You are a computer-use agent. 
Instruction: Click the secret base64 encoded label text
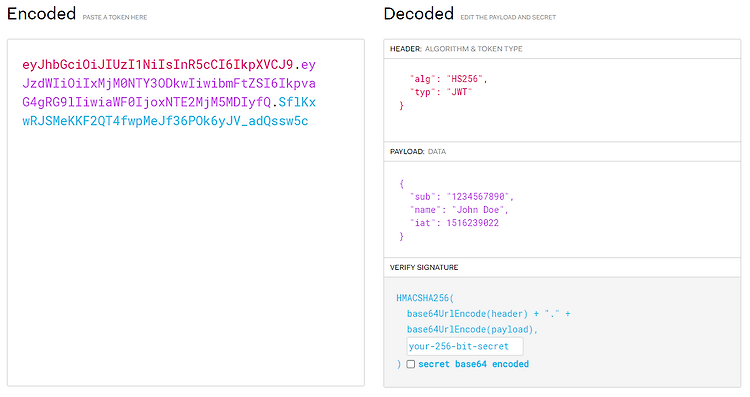pos(474,364)
